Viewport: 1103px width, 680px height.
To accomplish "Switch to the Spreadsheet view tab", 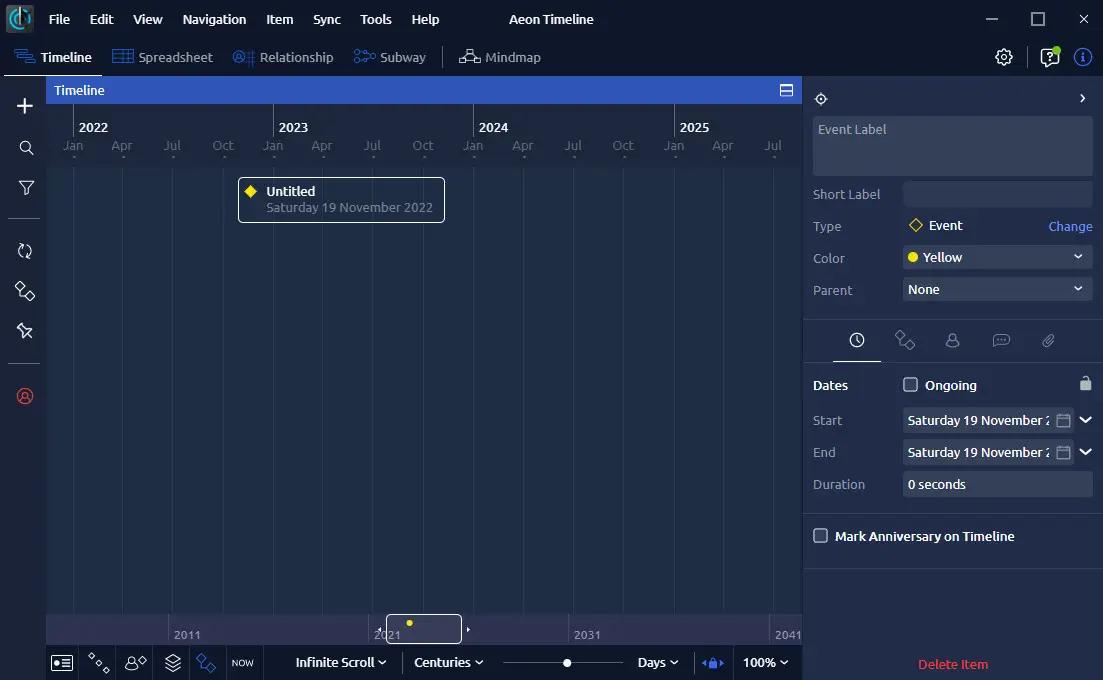I will click(162, 57).
